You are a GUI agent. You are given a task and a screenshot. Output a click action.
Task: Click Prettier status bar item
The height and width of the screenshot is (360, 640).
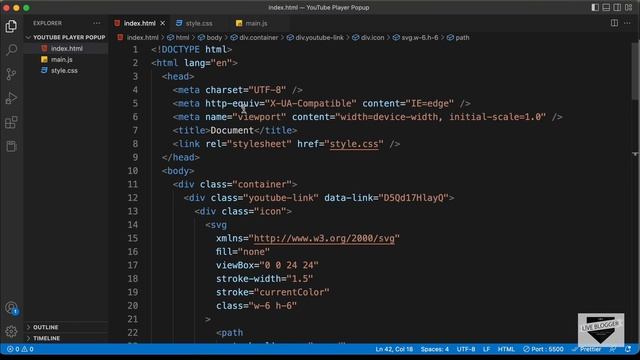(x=586, y=349)
